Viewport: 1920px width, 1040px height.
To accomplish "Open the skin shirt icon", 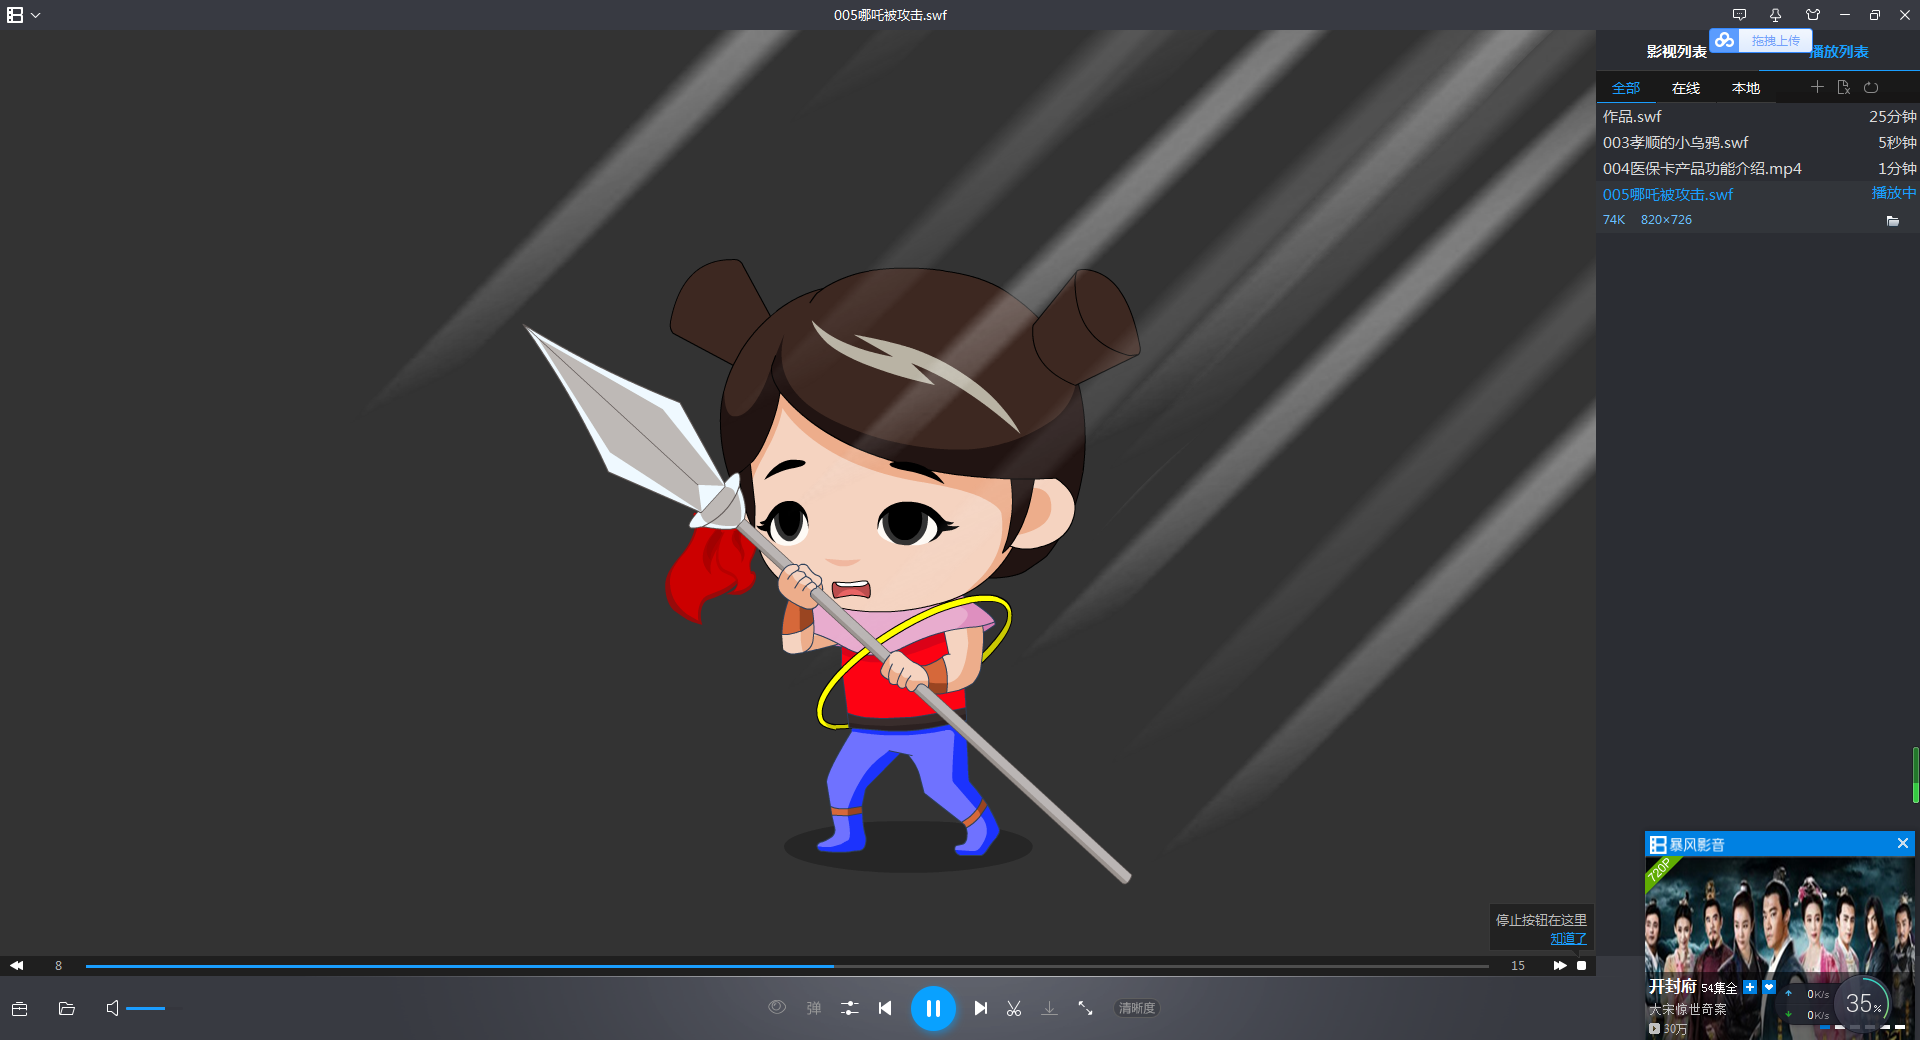I will pos(1813,15).
